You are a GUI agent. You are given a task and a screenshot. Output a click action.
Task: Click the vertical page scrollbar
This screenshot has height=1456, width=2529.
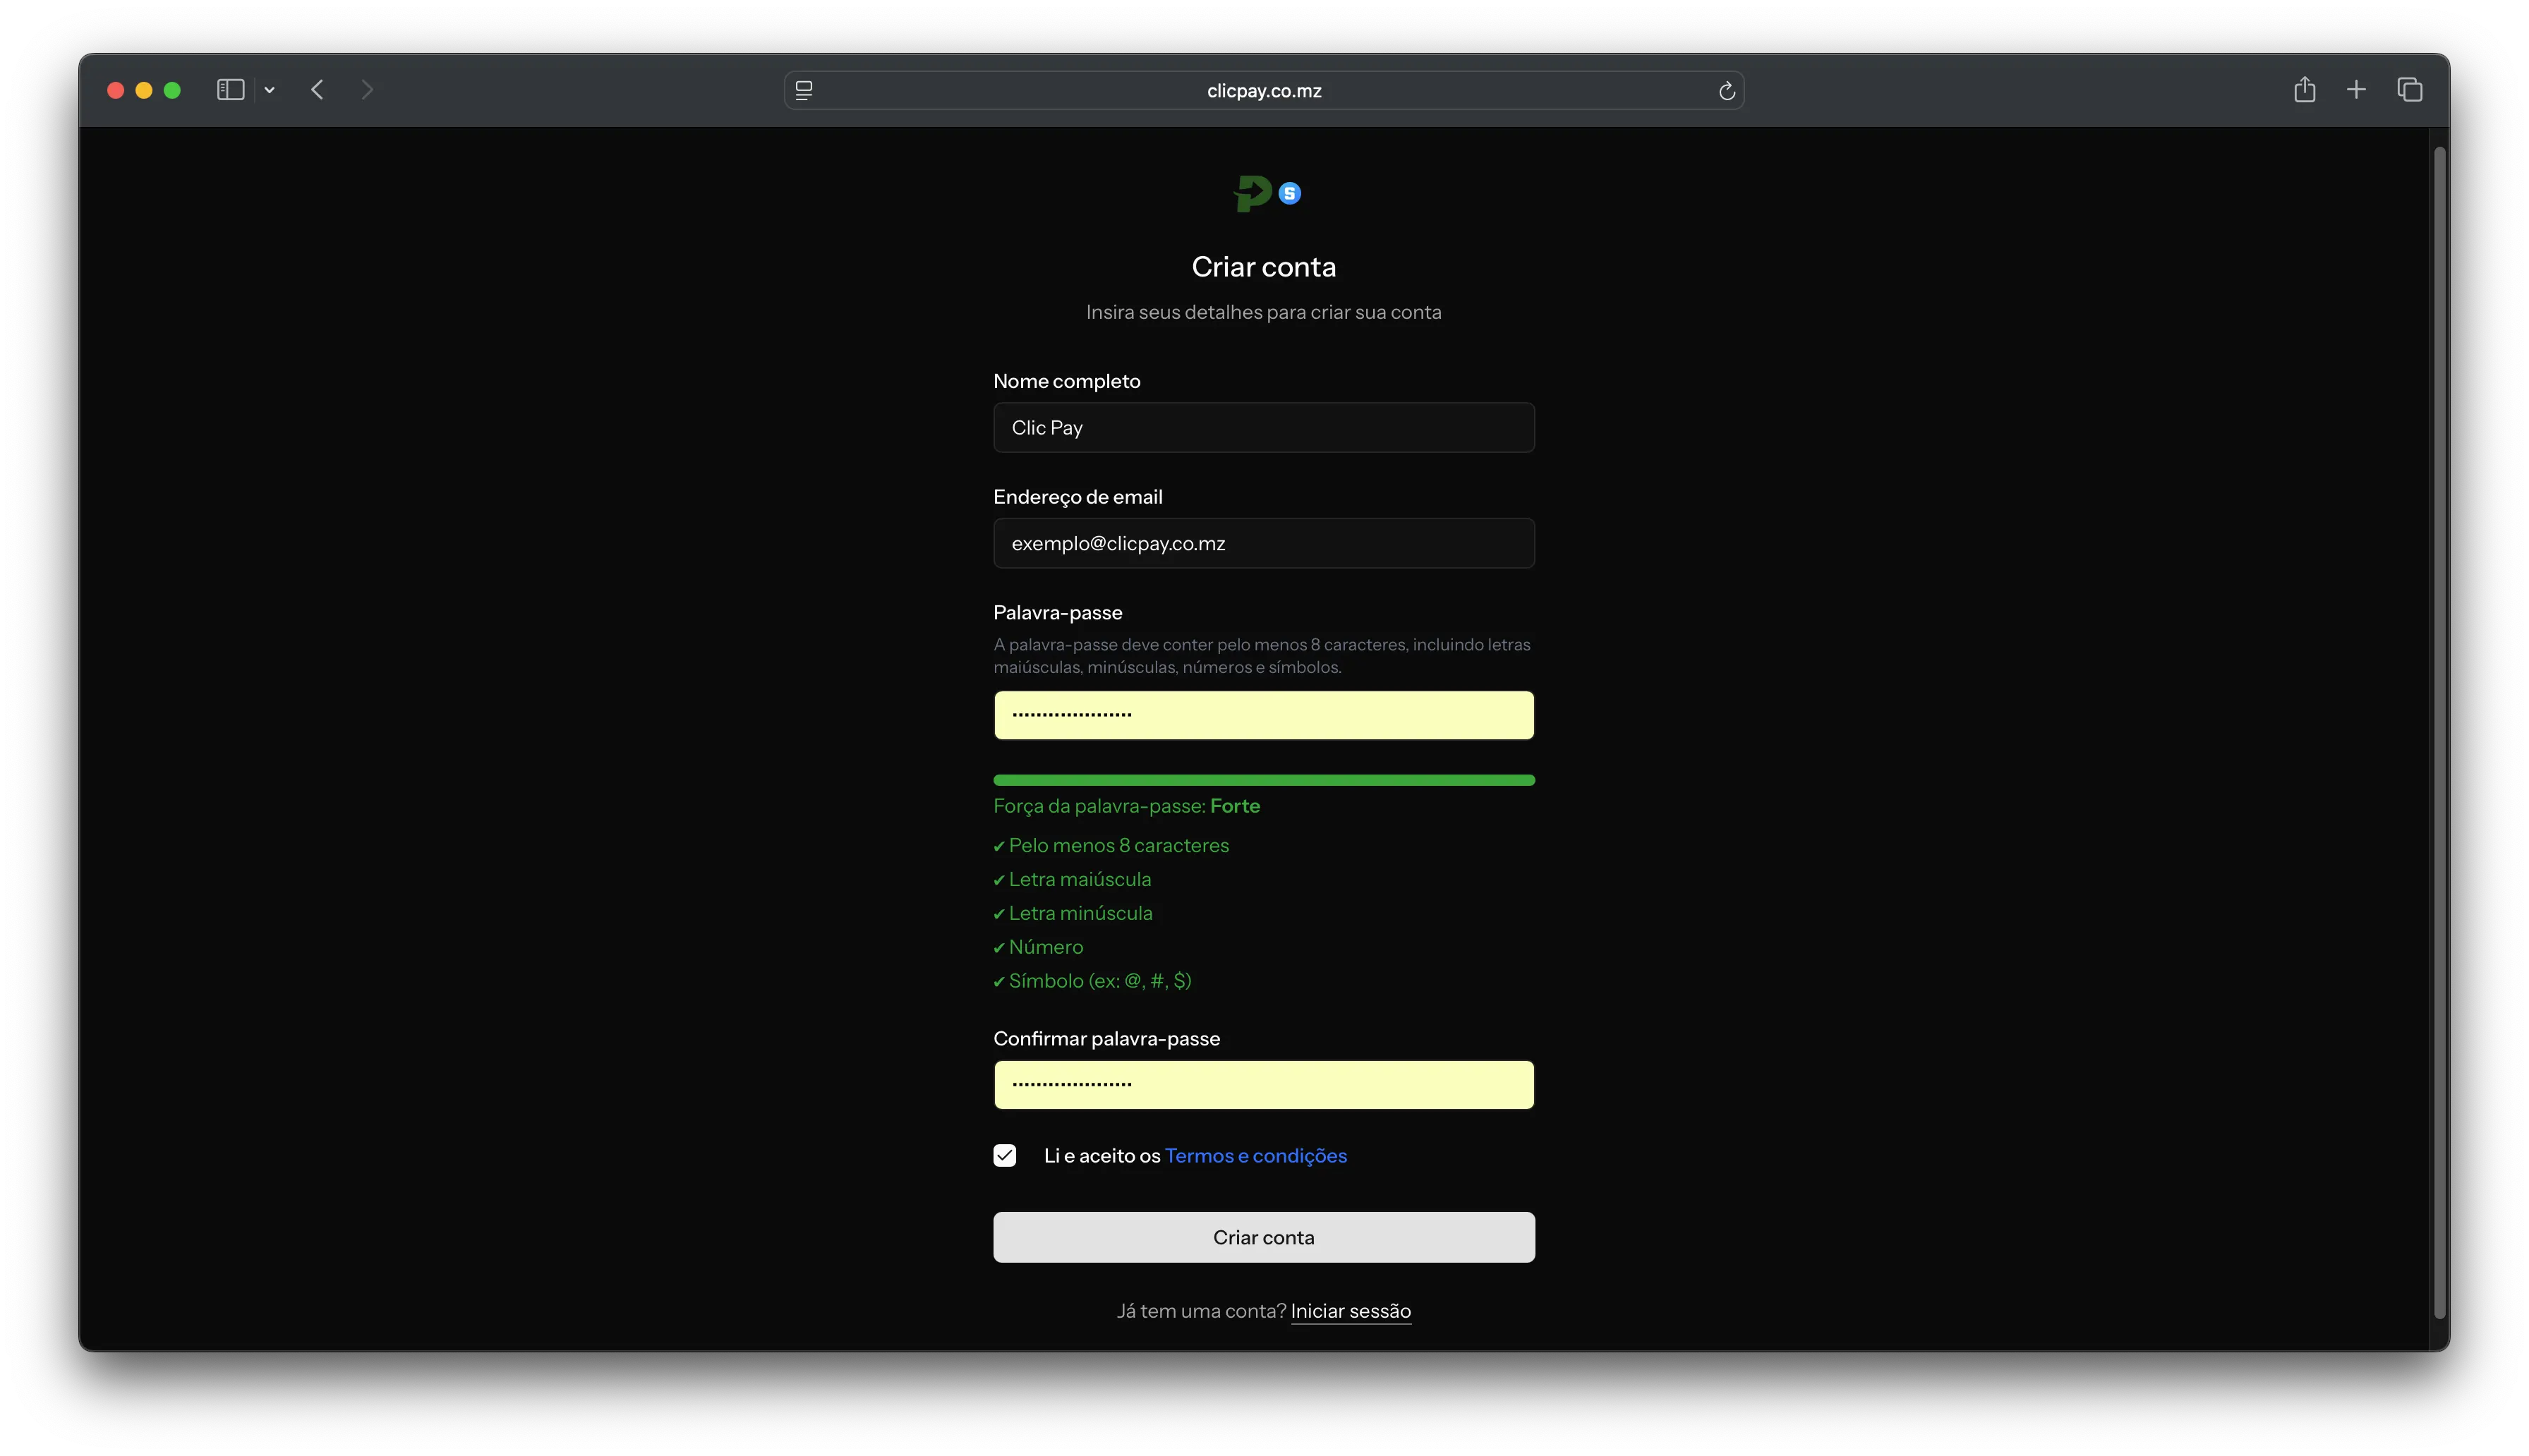[x=2439, y=732]
